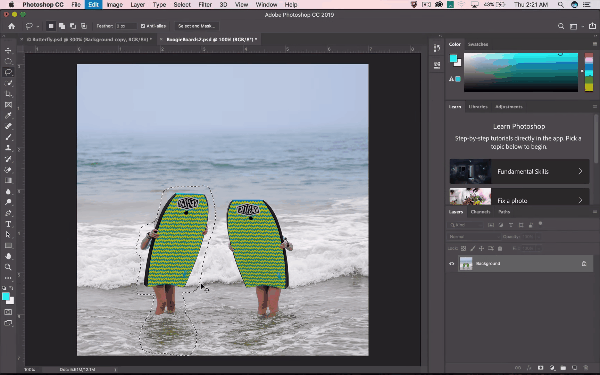Open the Layers panel options menu
600x375 pixels.
[594, 212]
